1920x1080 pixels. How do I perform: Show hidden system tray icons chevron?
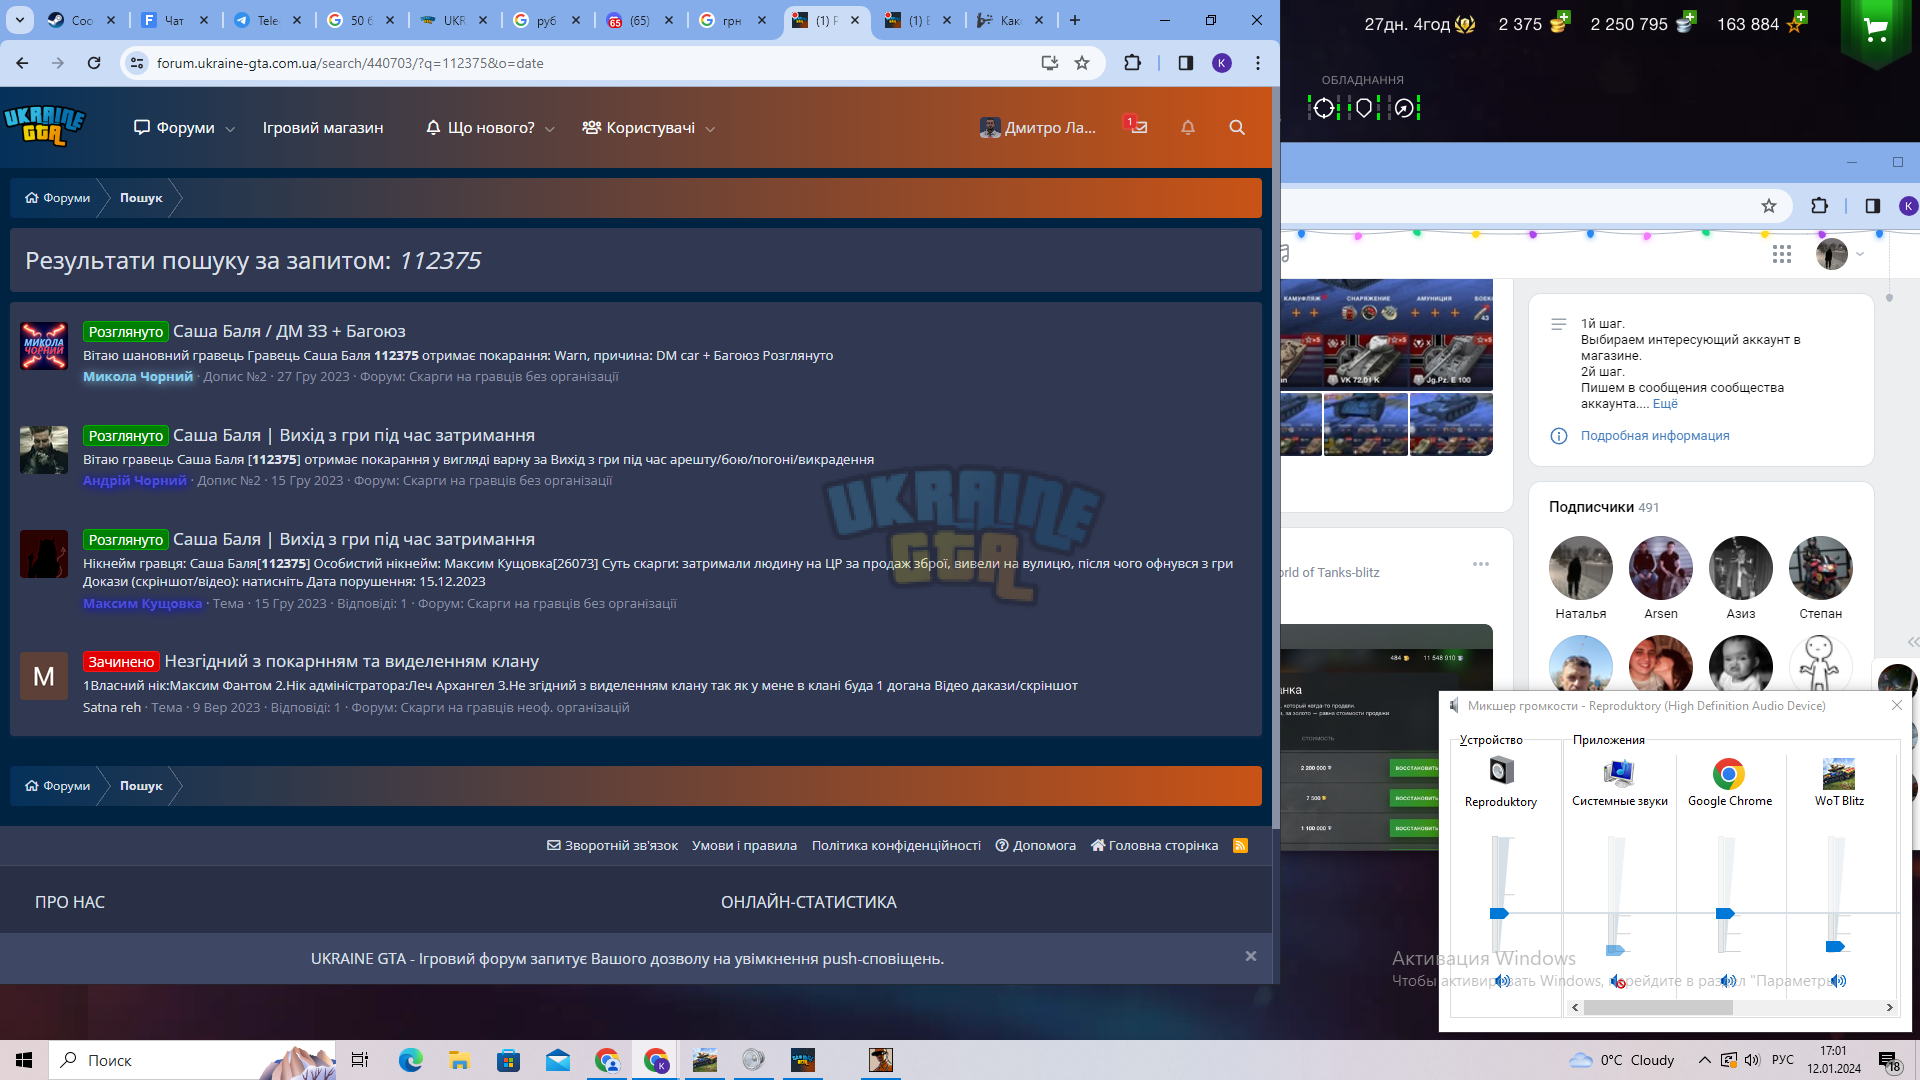click(1704, 1060)
